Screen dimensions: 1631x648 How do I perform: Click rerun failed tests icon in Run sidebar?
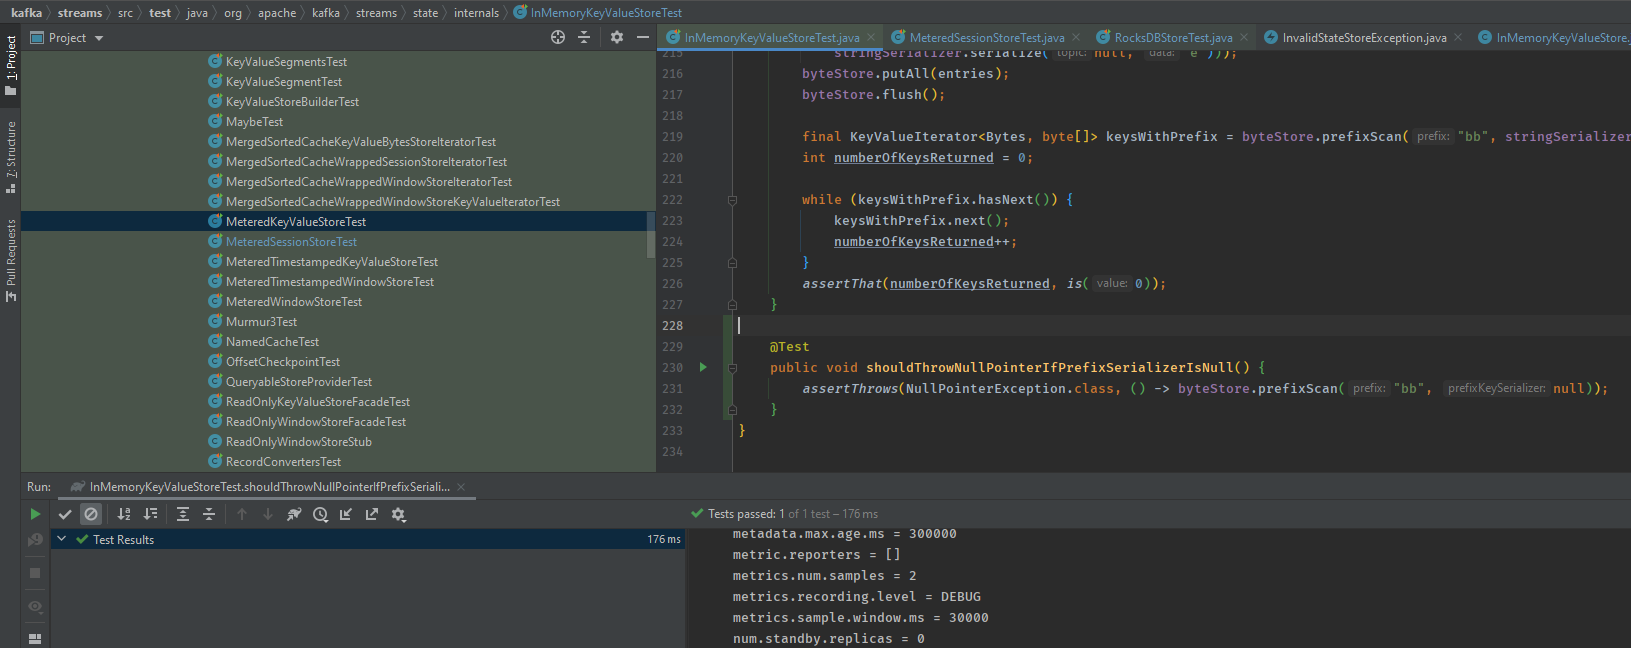point(35,540)
